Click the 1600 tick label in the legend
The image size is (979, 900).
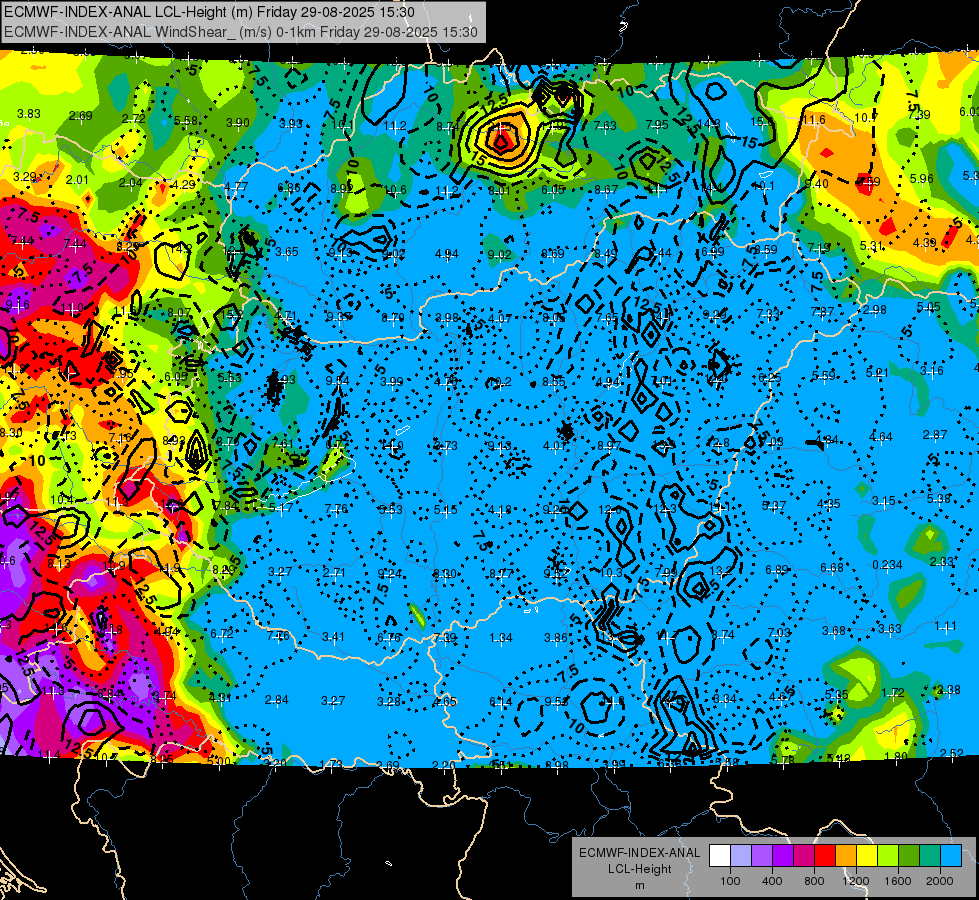tap(898, 881)
